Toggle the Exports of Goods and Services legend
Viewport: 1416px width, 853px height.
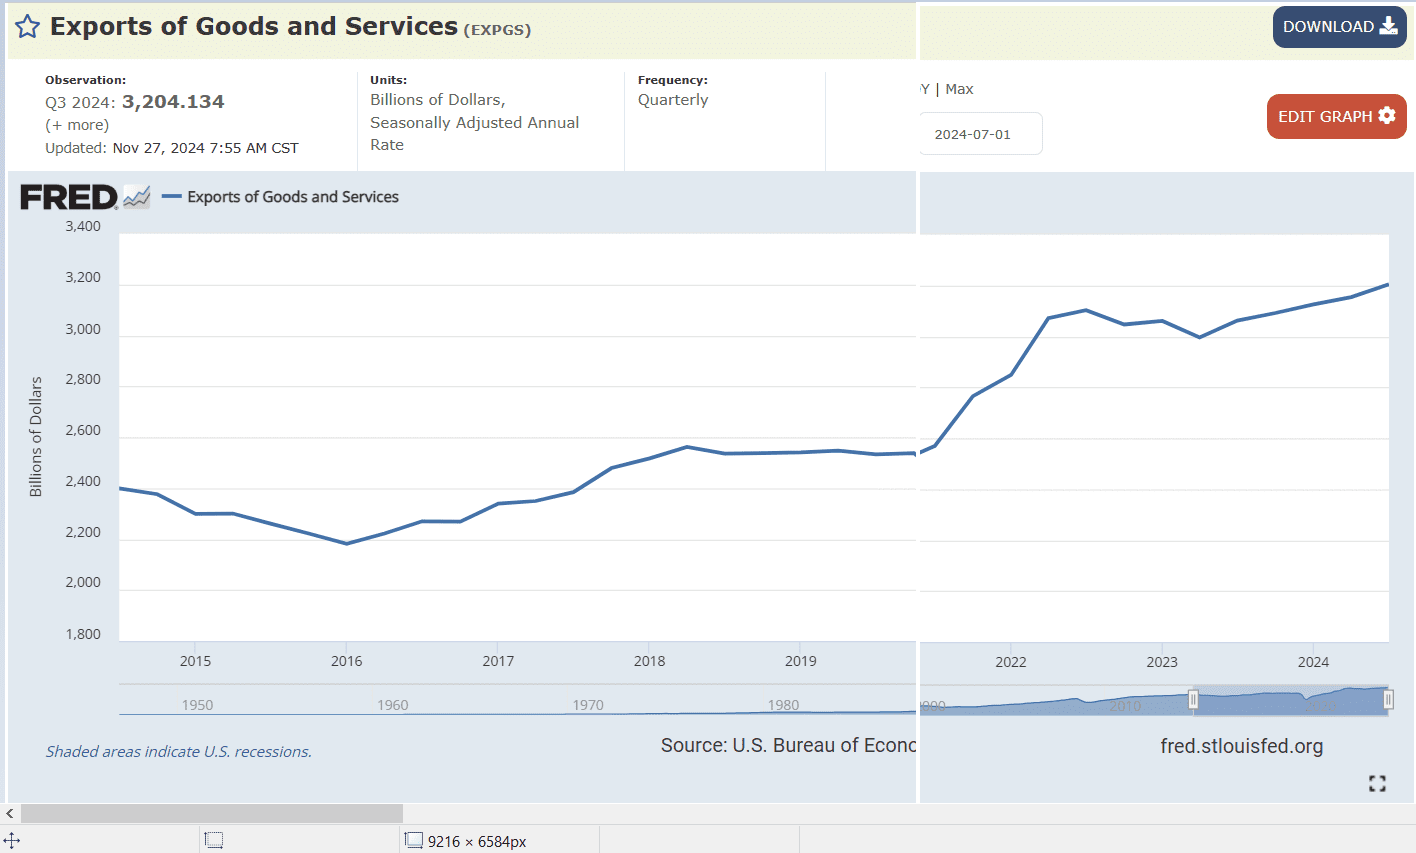(280, 197)
